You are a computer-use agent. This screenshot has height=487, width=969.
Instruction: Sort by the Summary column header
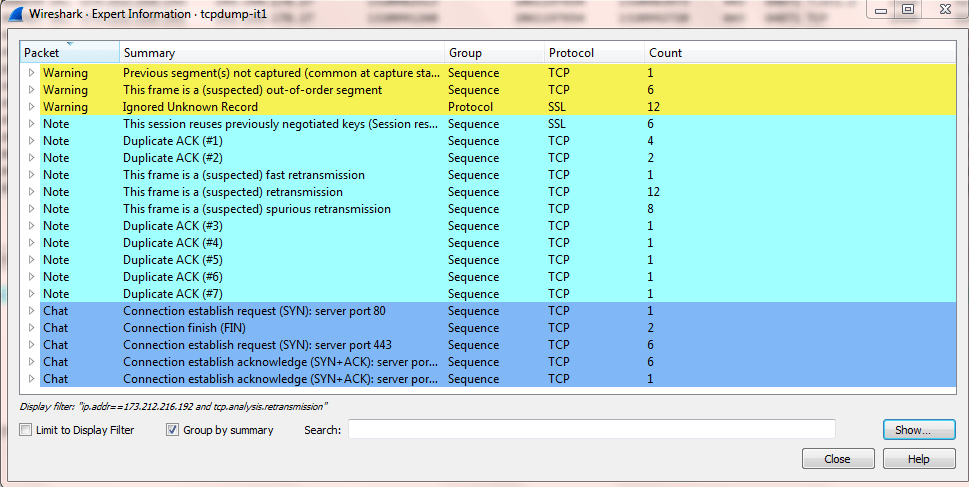(x=281, y=53)
